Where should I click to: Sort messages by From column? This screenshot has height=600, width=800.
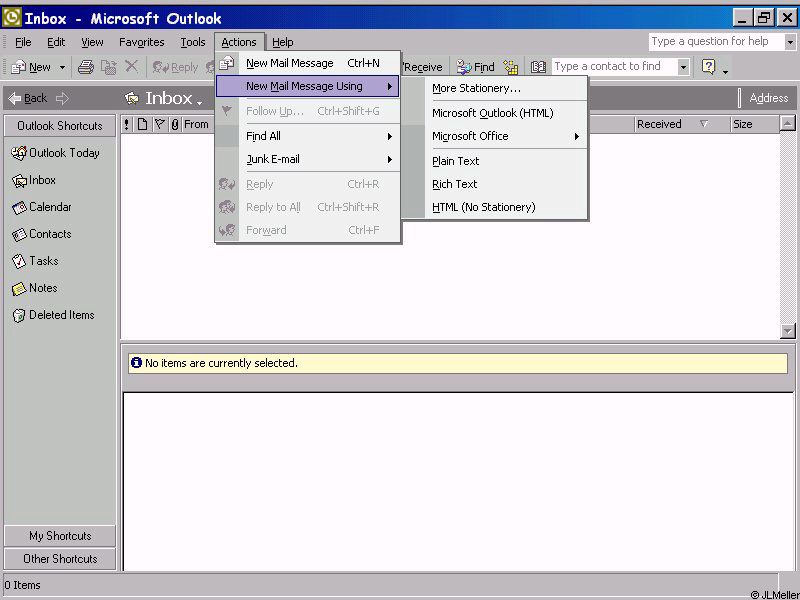[196, 124]
